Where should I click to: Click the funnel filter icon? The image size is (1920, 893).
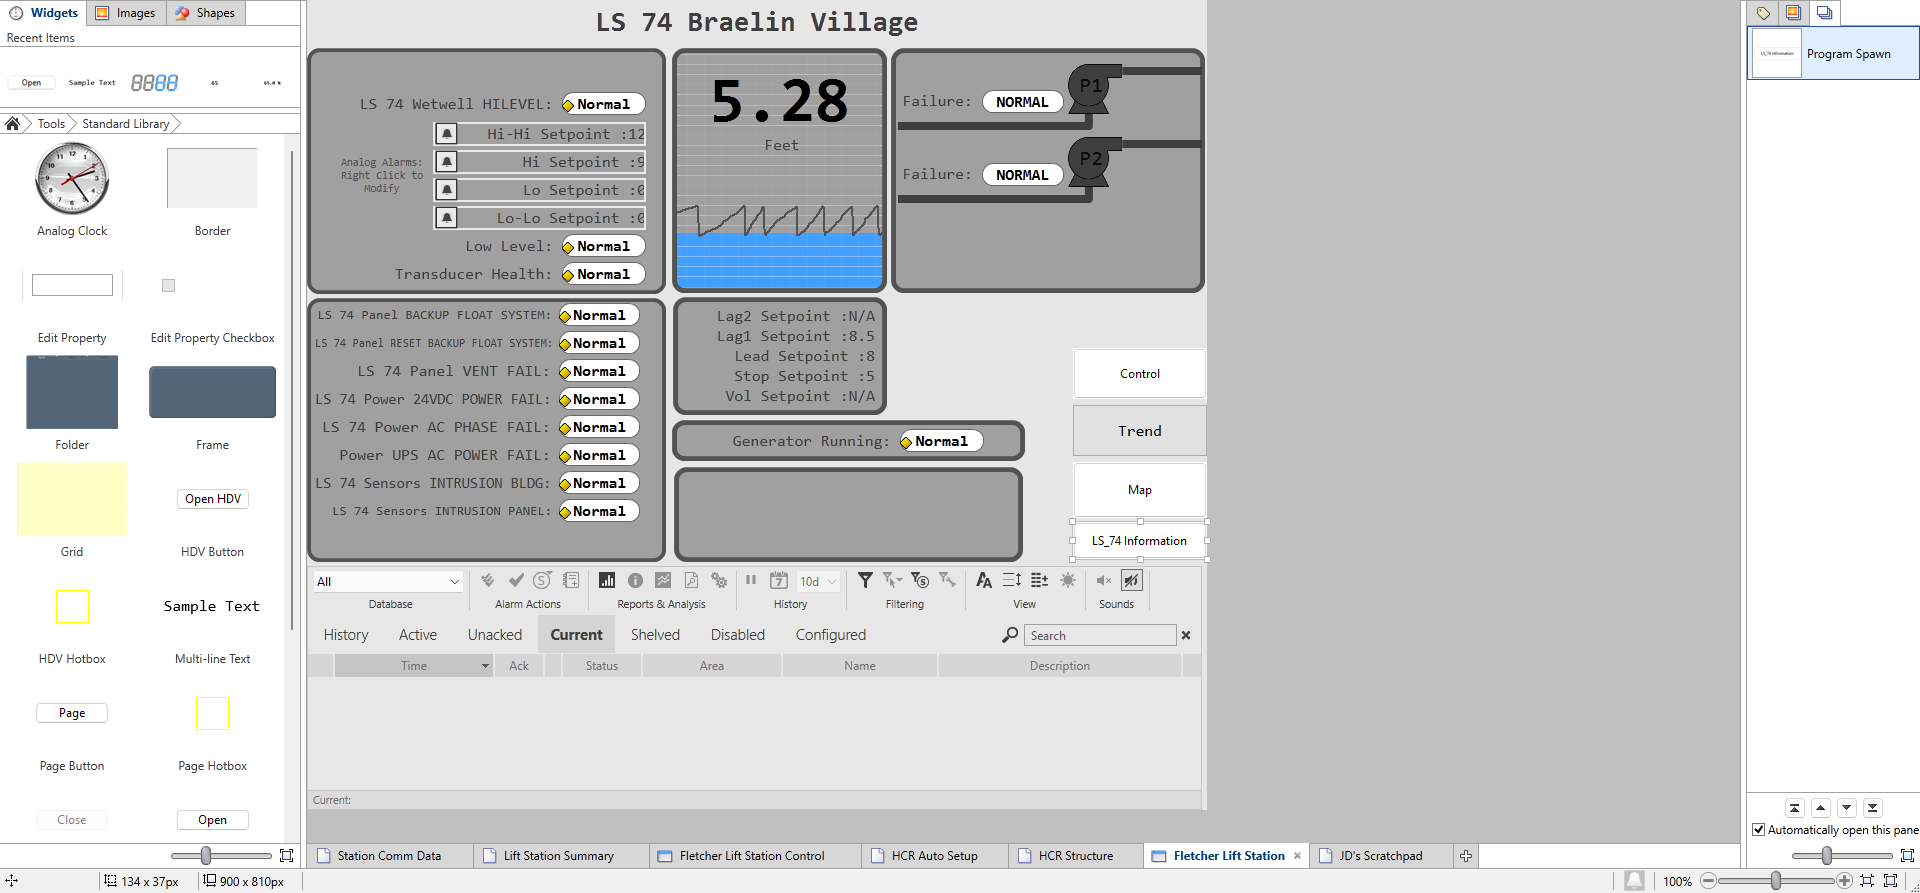tap(865, 581)
